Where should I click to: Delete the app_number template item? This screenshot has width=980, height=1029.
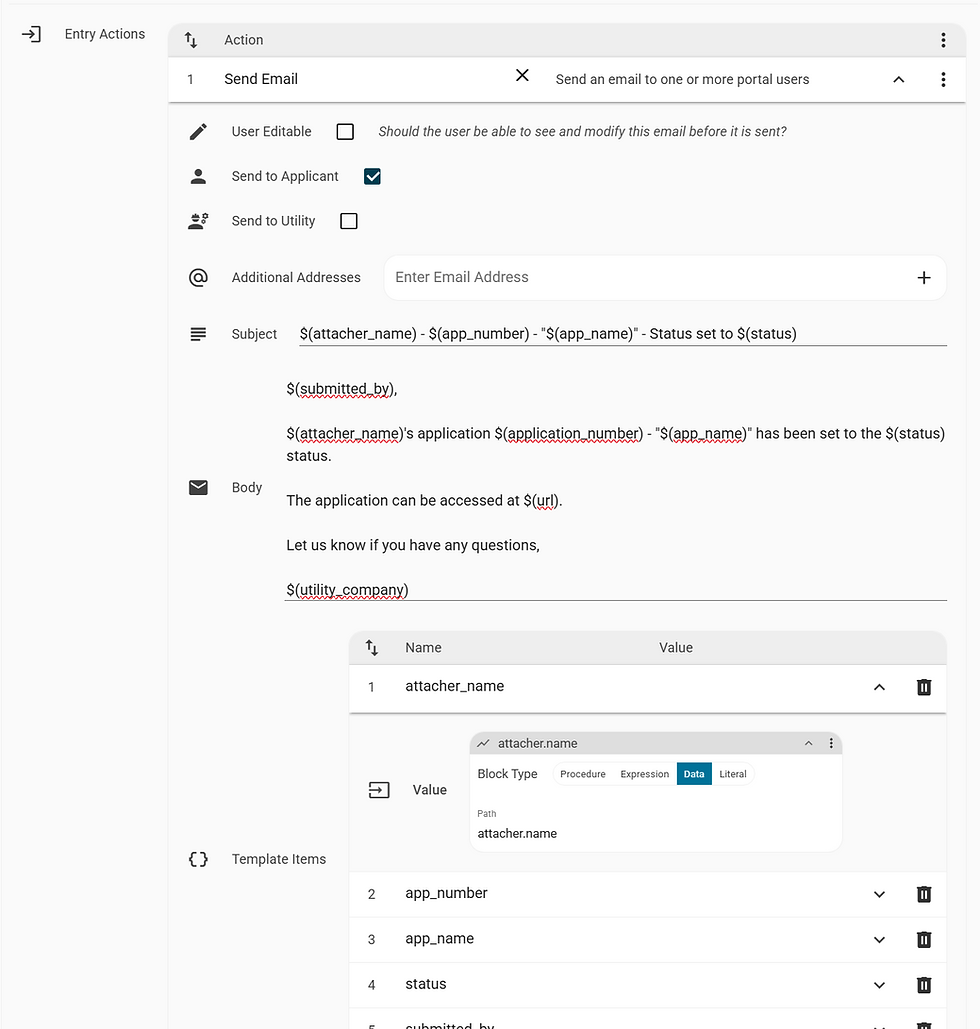(924, 894)
